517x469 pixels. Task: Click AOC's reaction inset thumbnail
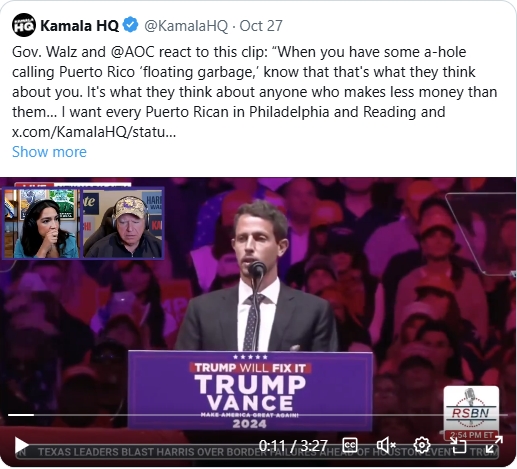42,223
